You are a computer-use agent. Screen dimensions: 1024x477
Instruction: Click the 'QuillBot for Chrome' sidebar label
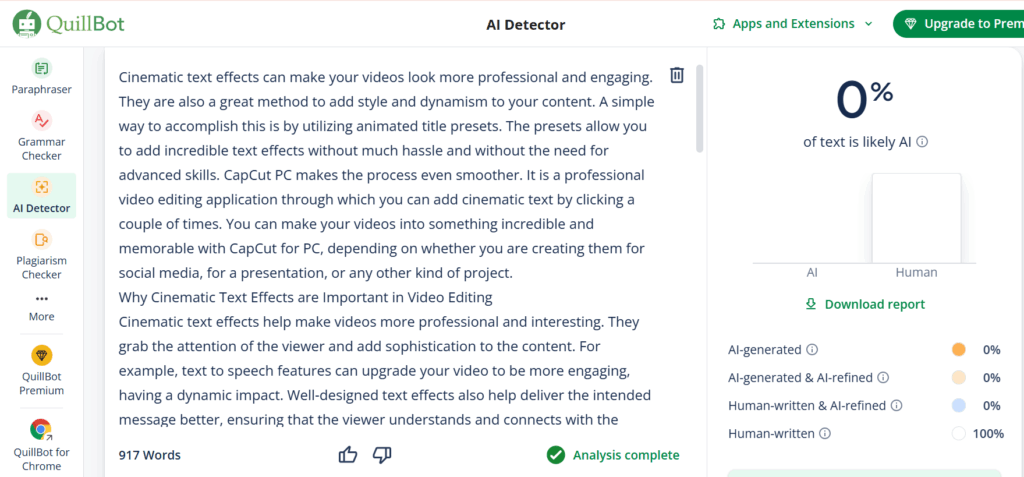(x=41, y=459)
